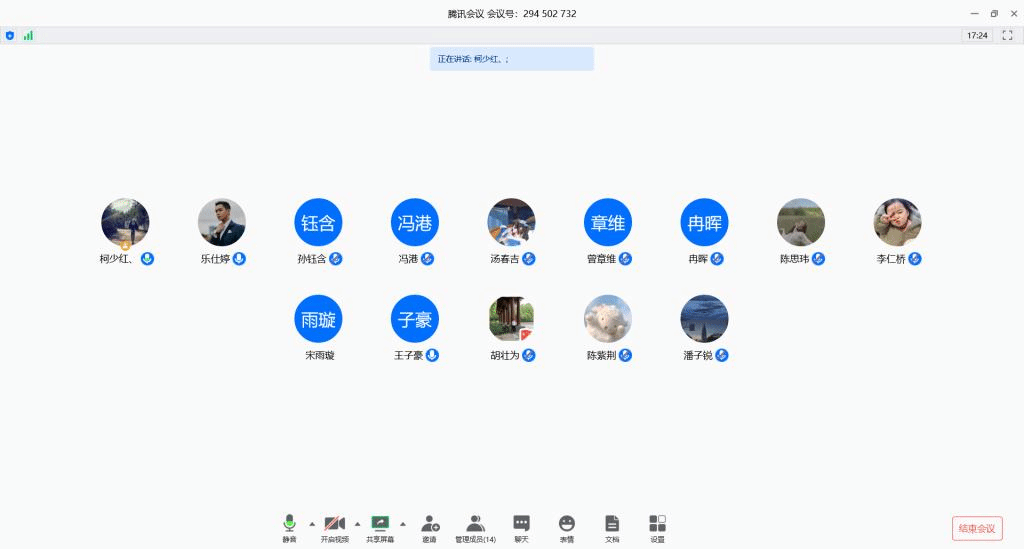
Task: Open the 文档 documents icon
Action: (612, 526)
